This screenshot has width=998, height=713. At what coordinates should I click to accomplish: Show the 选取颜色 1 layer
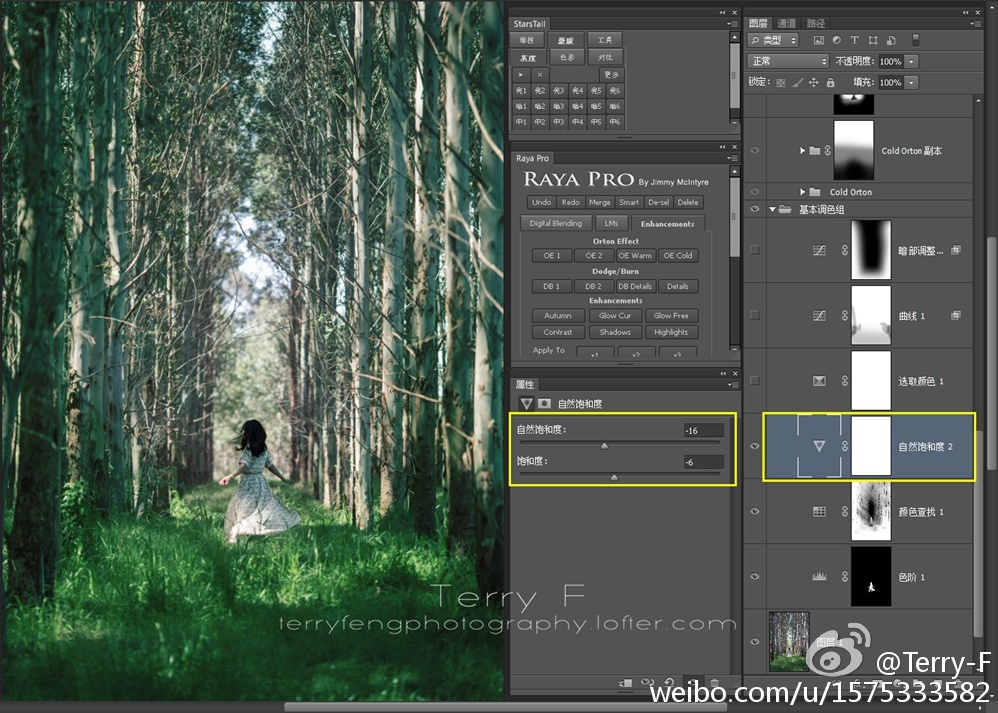coord(755,381)
